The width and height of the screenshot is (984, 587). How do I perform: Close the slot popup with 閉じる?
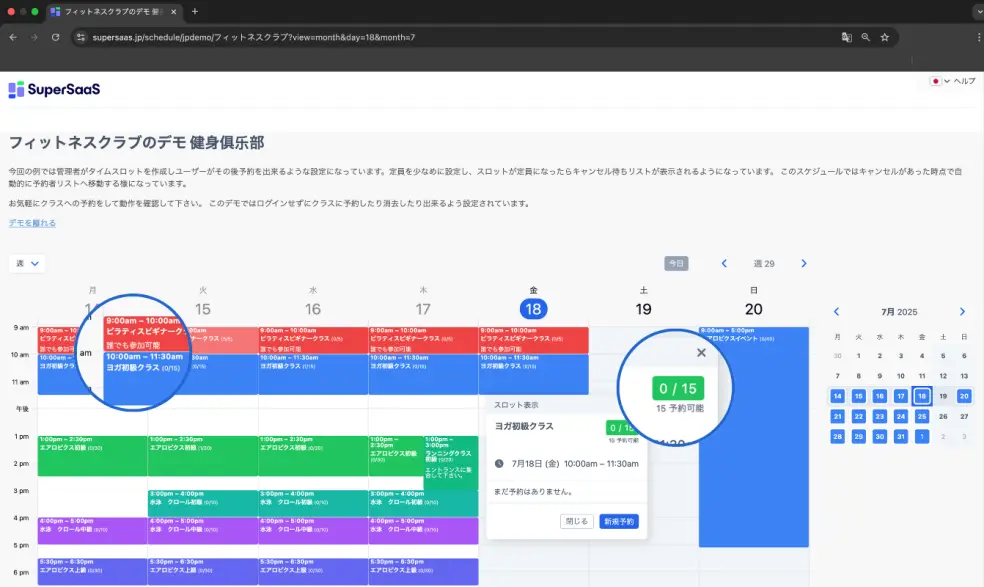tap(577, 521)
